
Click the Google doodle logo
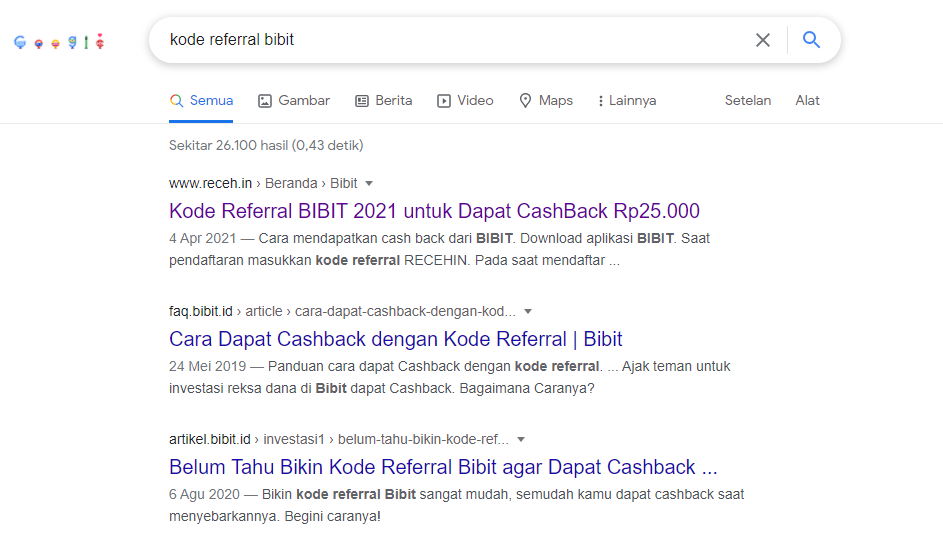59,41
